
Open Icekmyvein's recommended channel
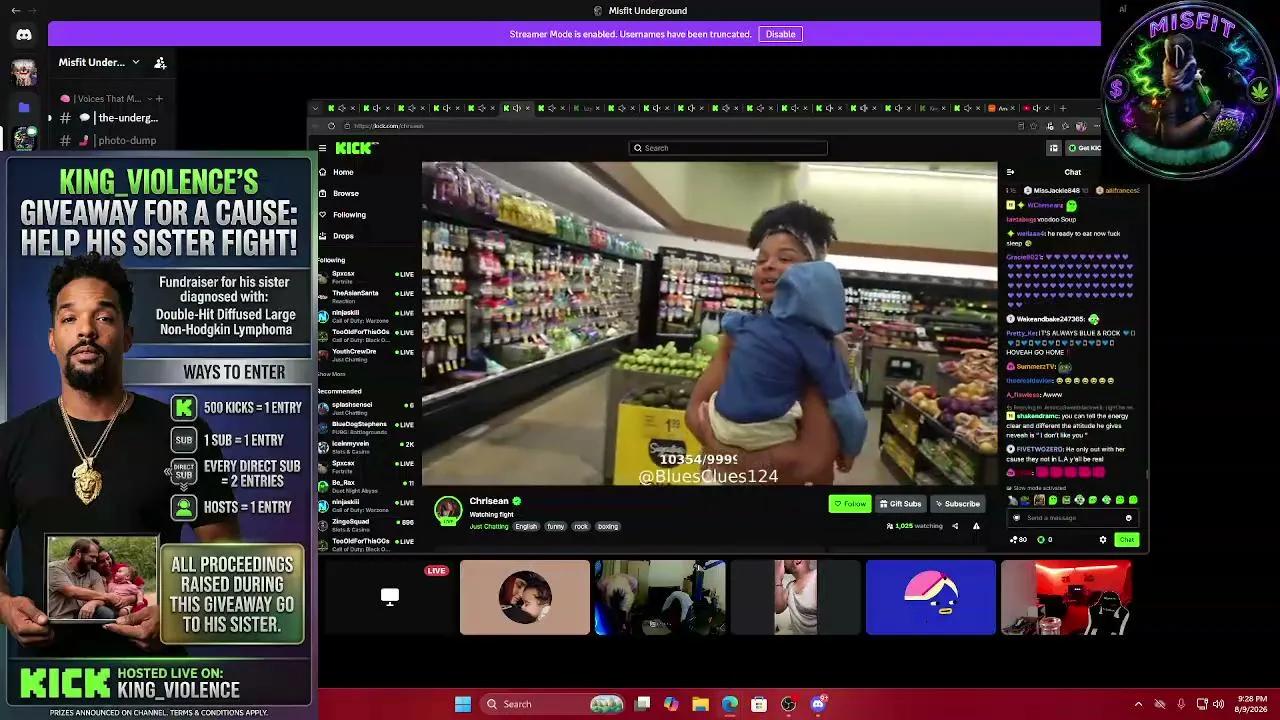point(366,446)
